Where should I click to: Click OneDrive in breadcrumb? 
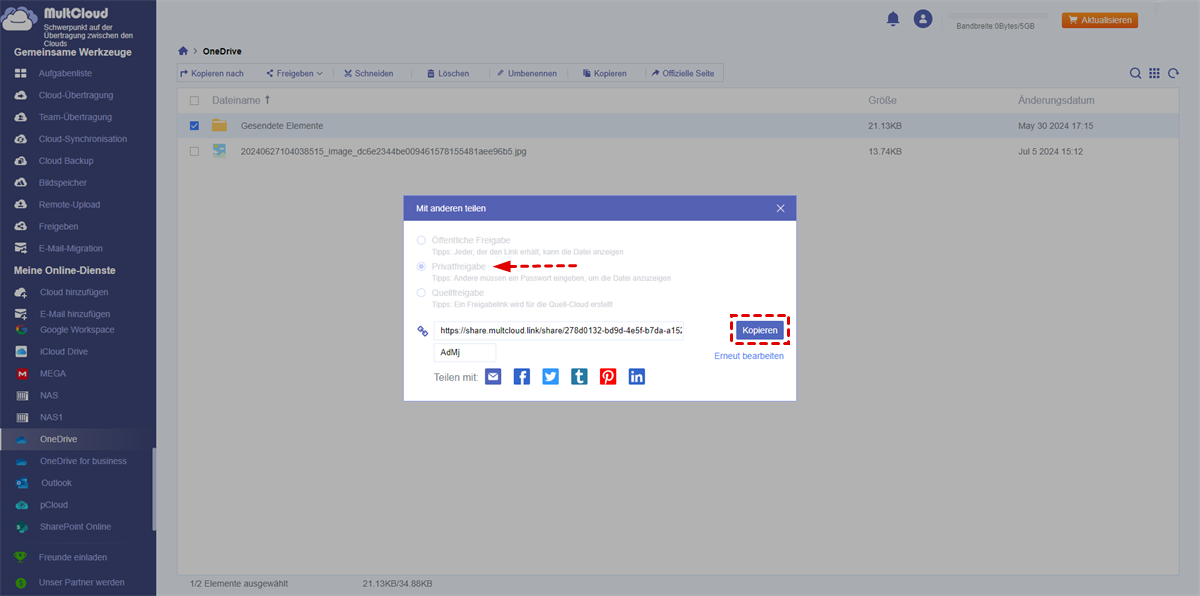pos(224,51)
